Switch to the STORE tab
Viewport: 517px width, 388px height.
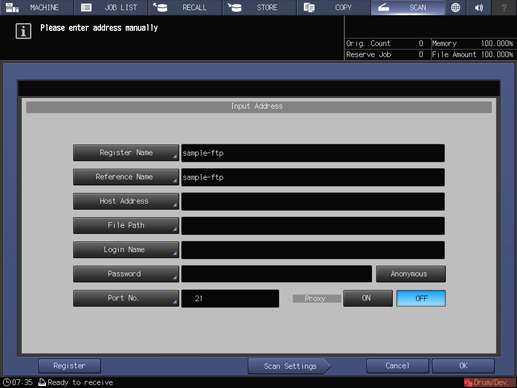(260, 7)
